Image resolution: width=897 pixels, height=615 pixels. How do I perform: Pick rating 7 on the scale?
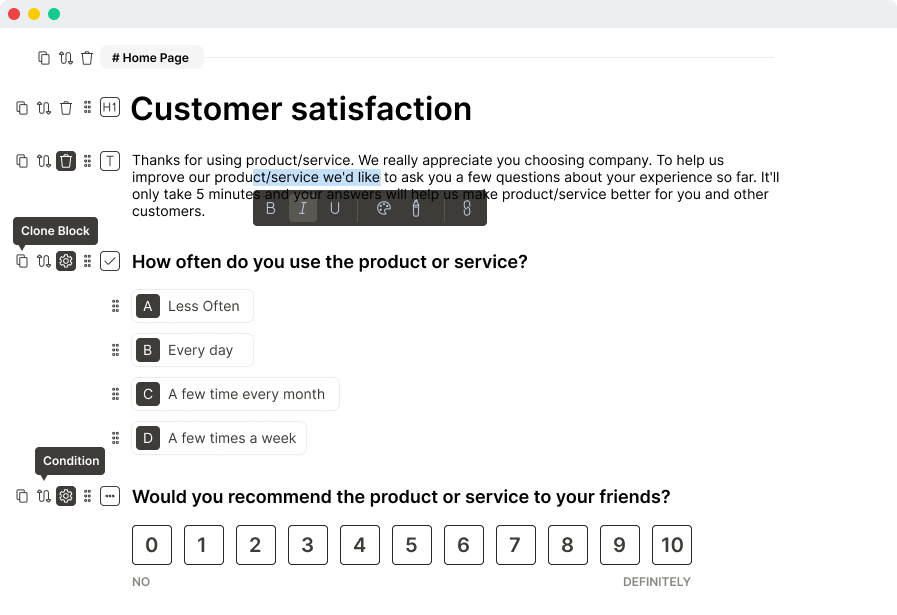(x=515, y=545)
